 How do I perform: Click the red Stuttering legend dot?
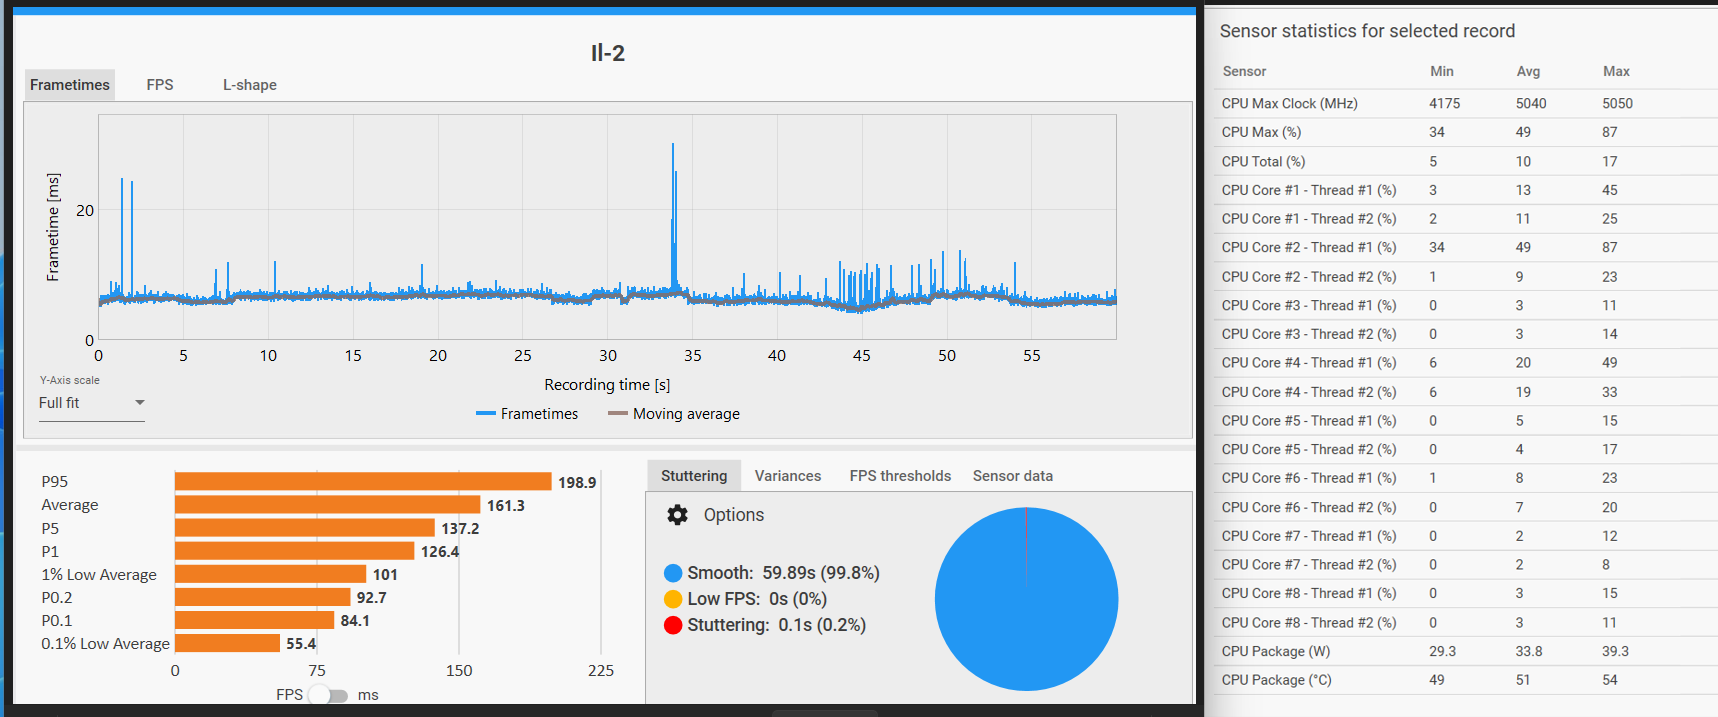673,625
